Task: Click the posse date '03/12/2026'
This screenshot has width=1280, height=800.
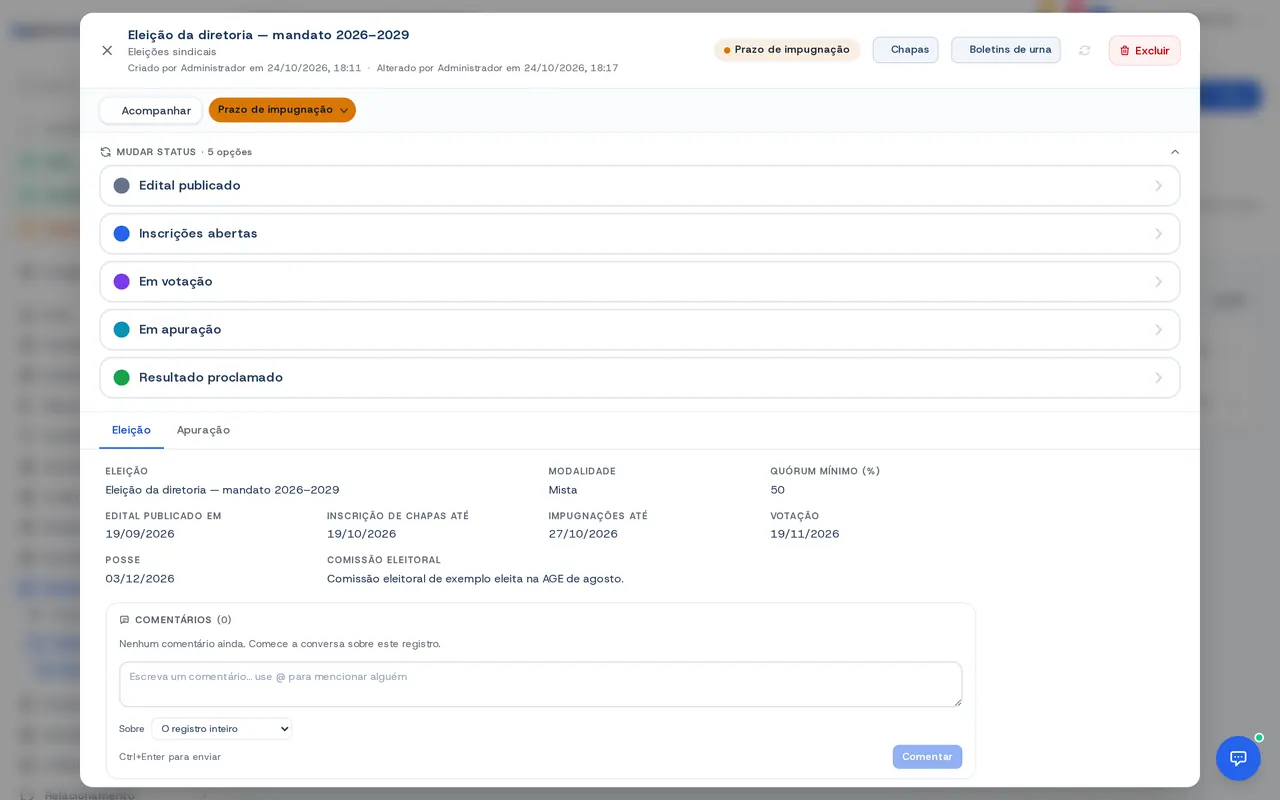Action: [140, 579]
